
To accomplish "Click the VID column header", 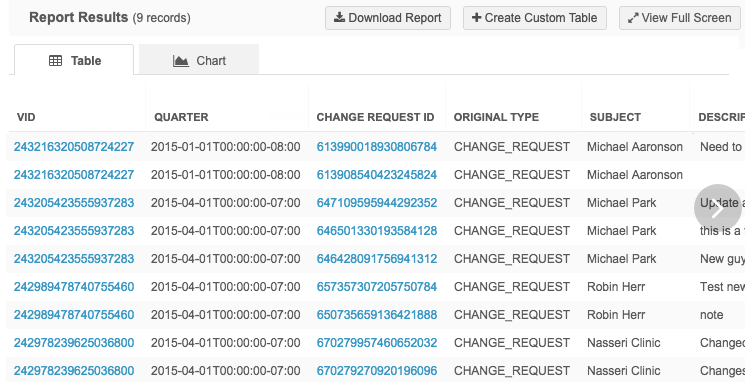I will (x=26, y=117).
